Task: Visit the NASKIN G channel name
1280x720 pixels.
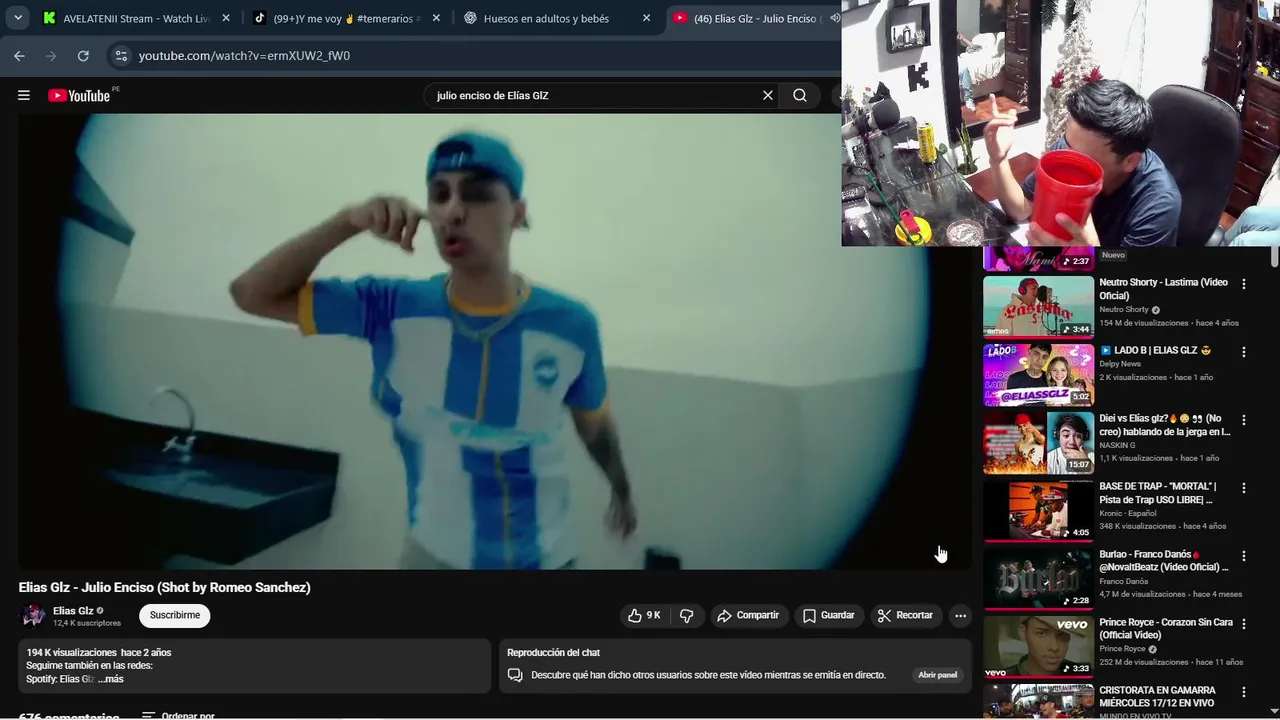Action: 1117,445
